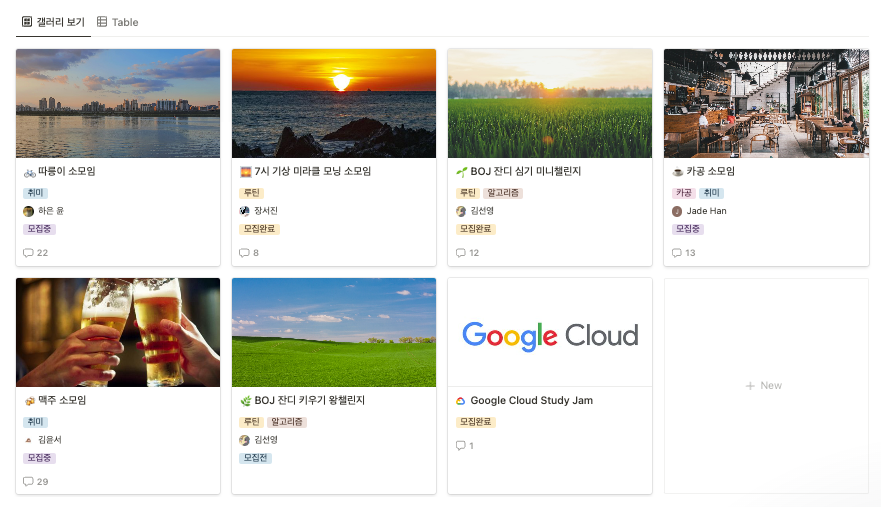Click the bicycle icon of 따릉이 소모임

click(29, 172)
